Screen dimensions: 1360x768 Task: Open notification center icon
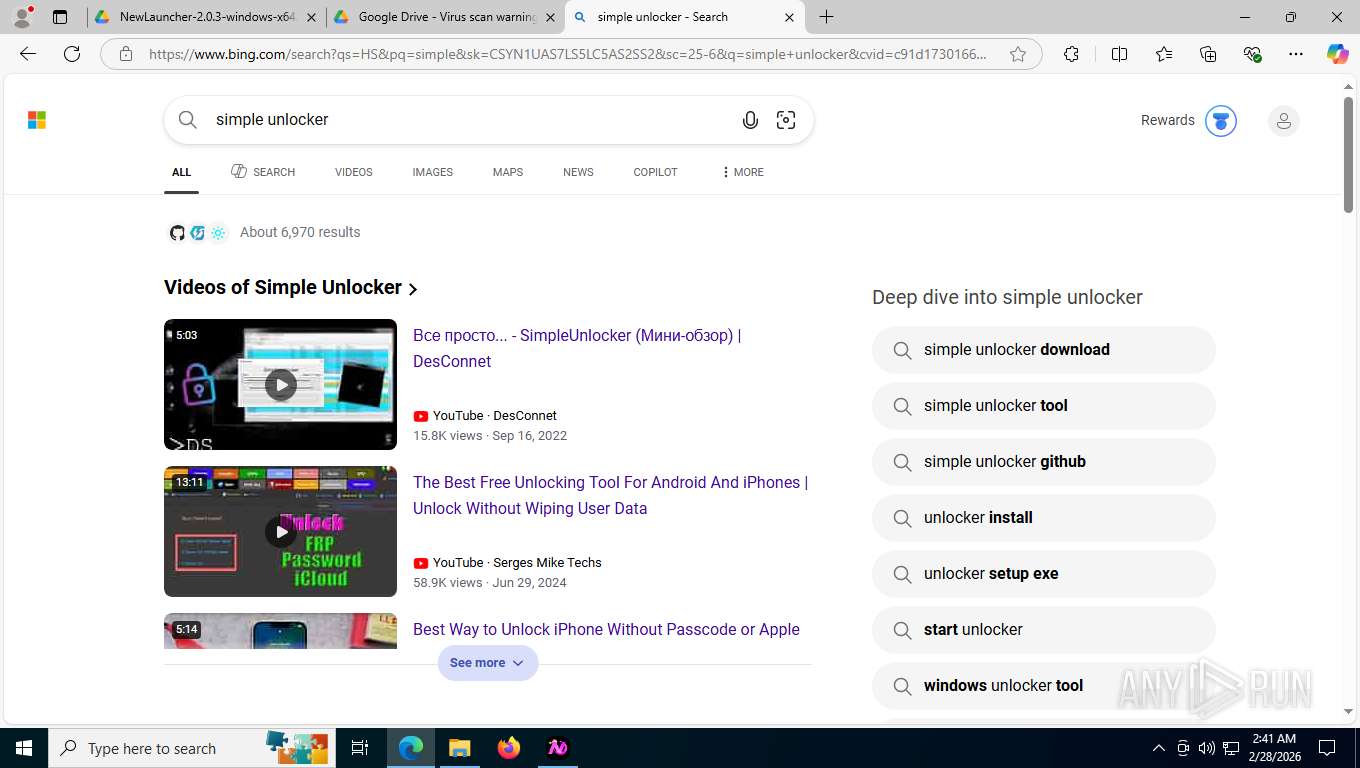pyautogui.click(x=1327, y=748)
